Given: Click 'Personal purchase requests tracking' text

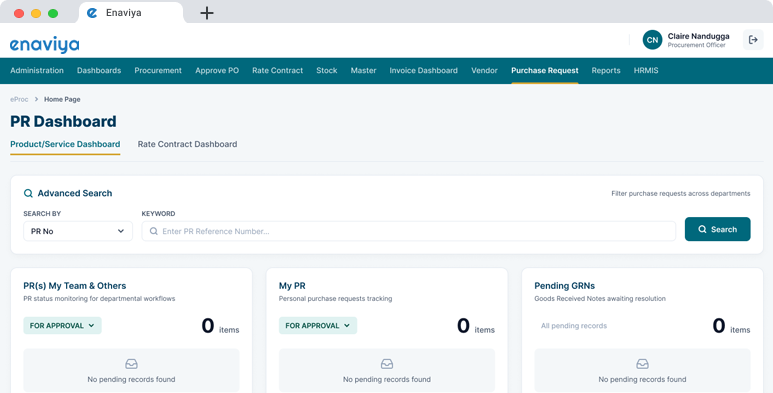Looking at the screenshot, I should [335, 298].
